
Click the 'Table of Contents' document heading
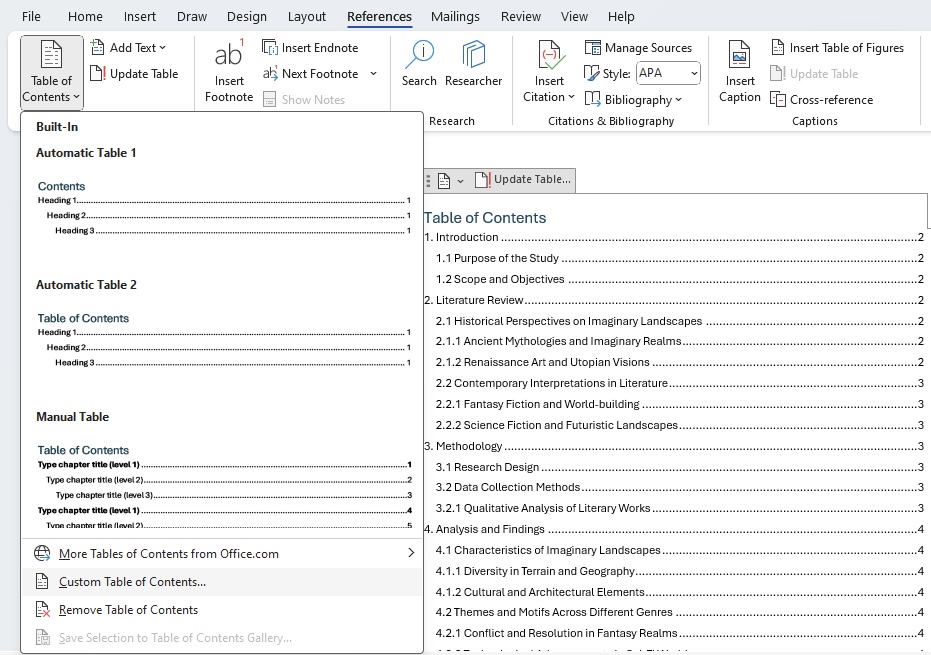coord(485,218)
